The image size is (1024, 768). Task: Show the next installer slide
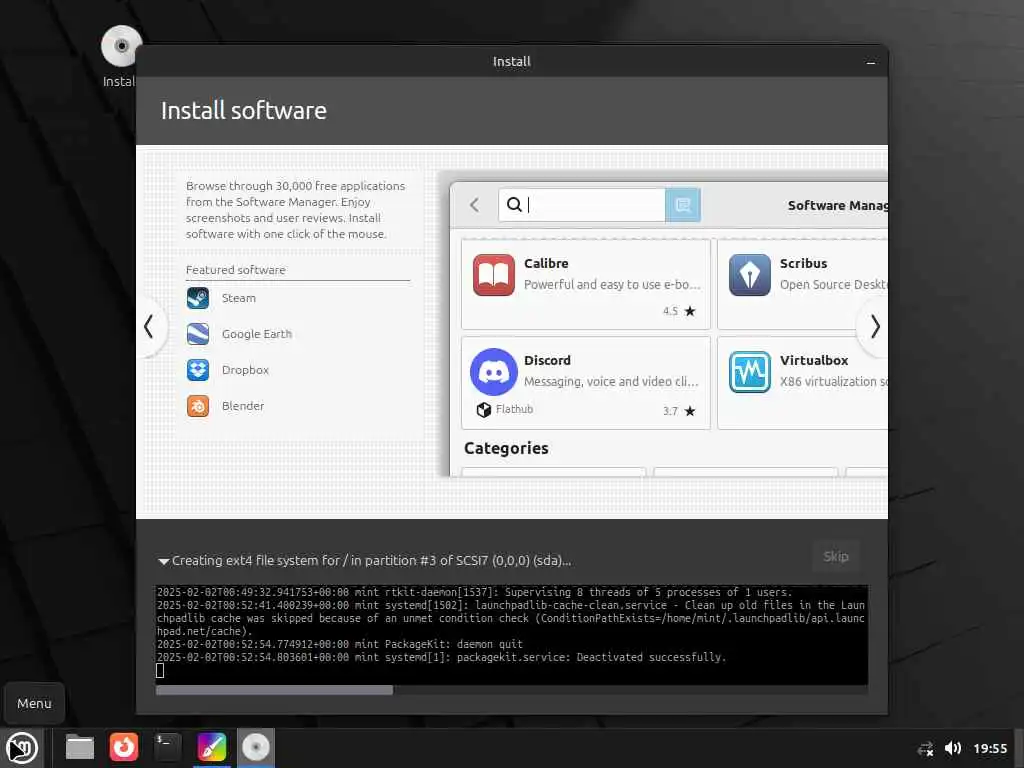874,327
